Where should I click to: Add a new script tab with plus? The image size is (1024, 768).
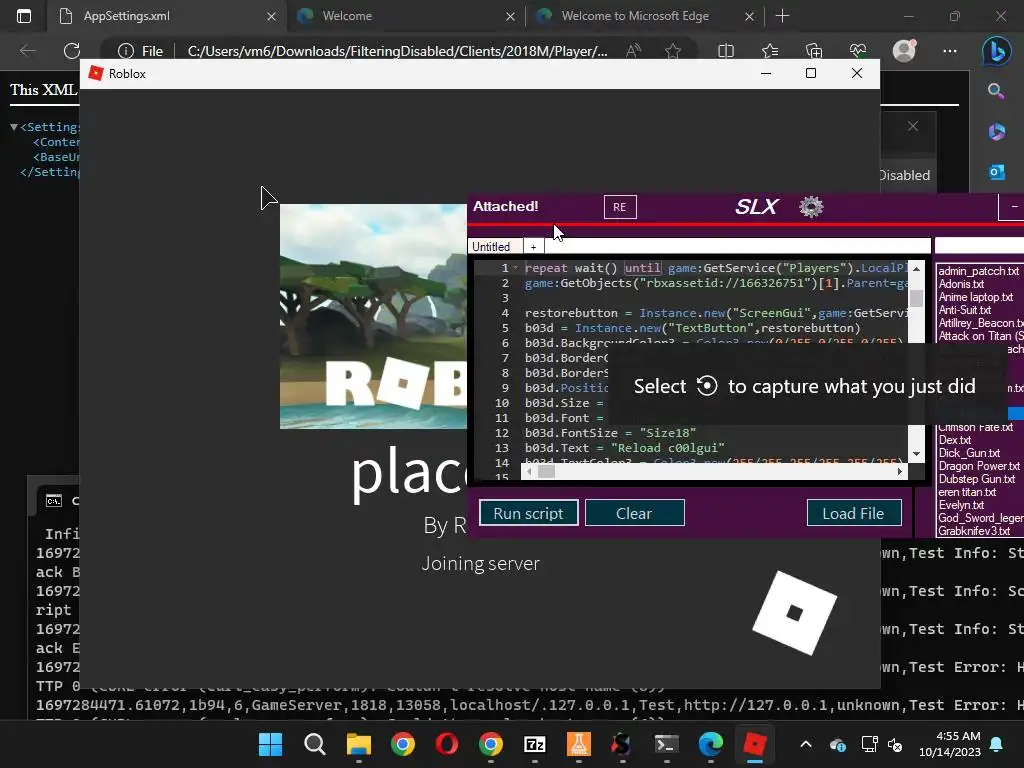coord(534,247)
